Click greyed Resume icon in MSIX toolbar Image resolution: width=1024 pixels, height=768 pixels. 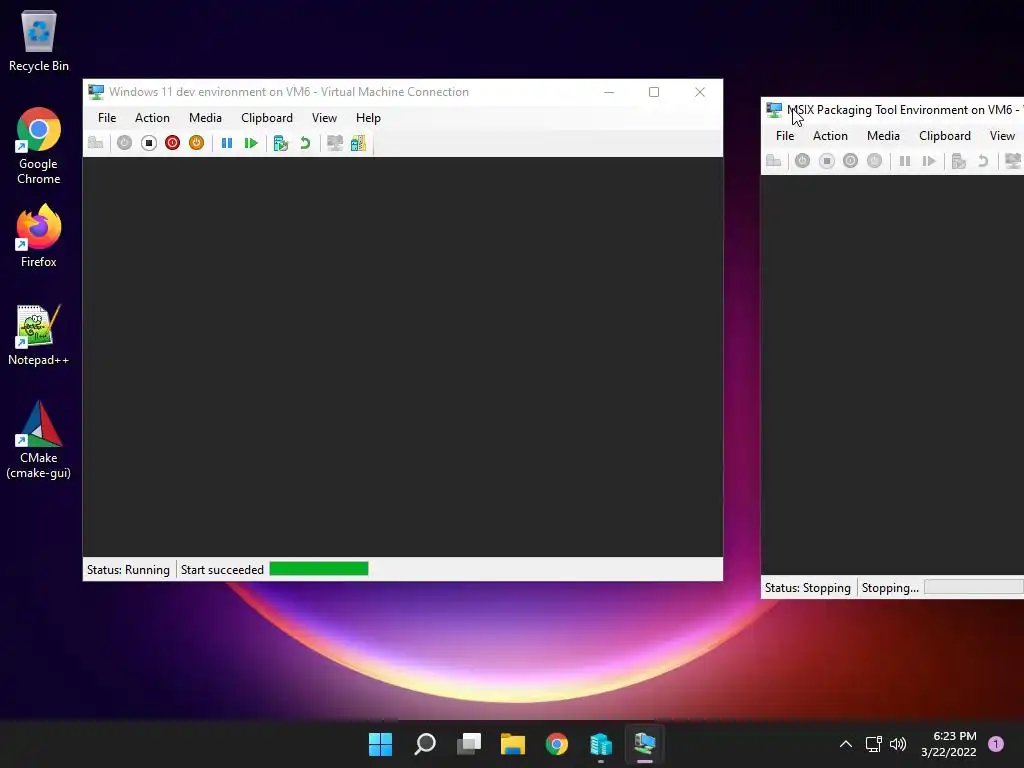click(x=929, y=161)
